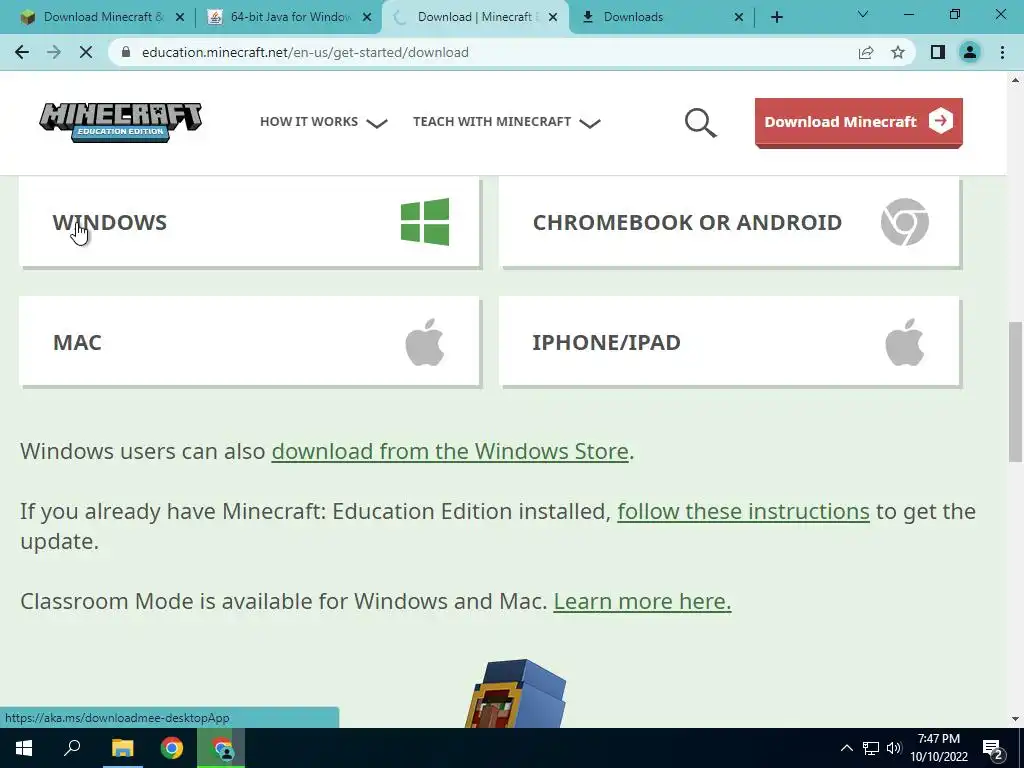Open the Chrome profile avatar
1024x768 pixels.
click(970, 52)
